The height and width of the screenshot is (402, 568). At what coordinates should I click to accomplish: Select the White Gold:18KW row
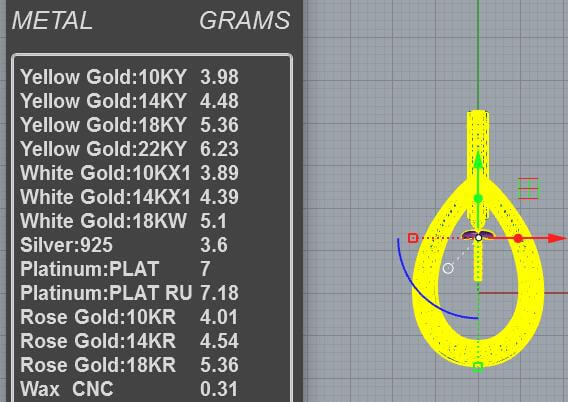(124, 221)
